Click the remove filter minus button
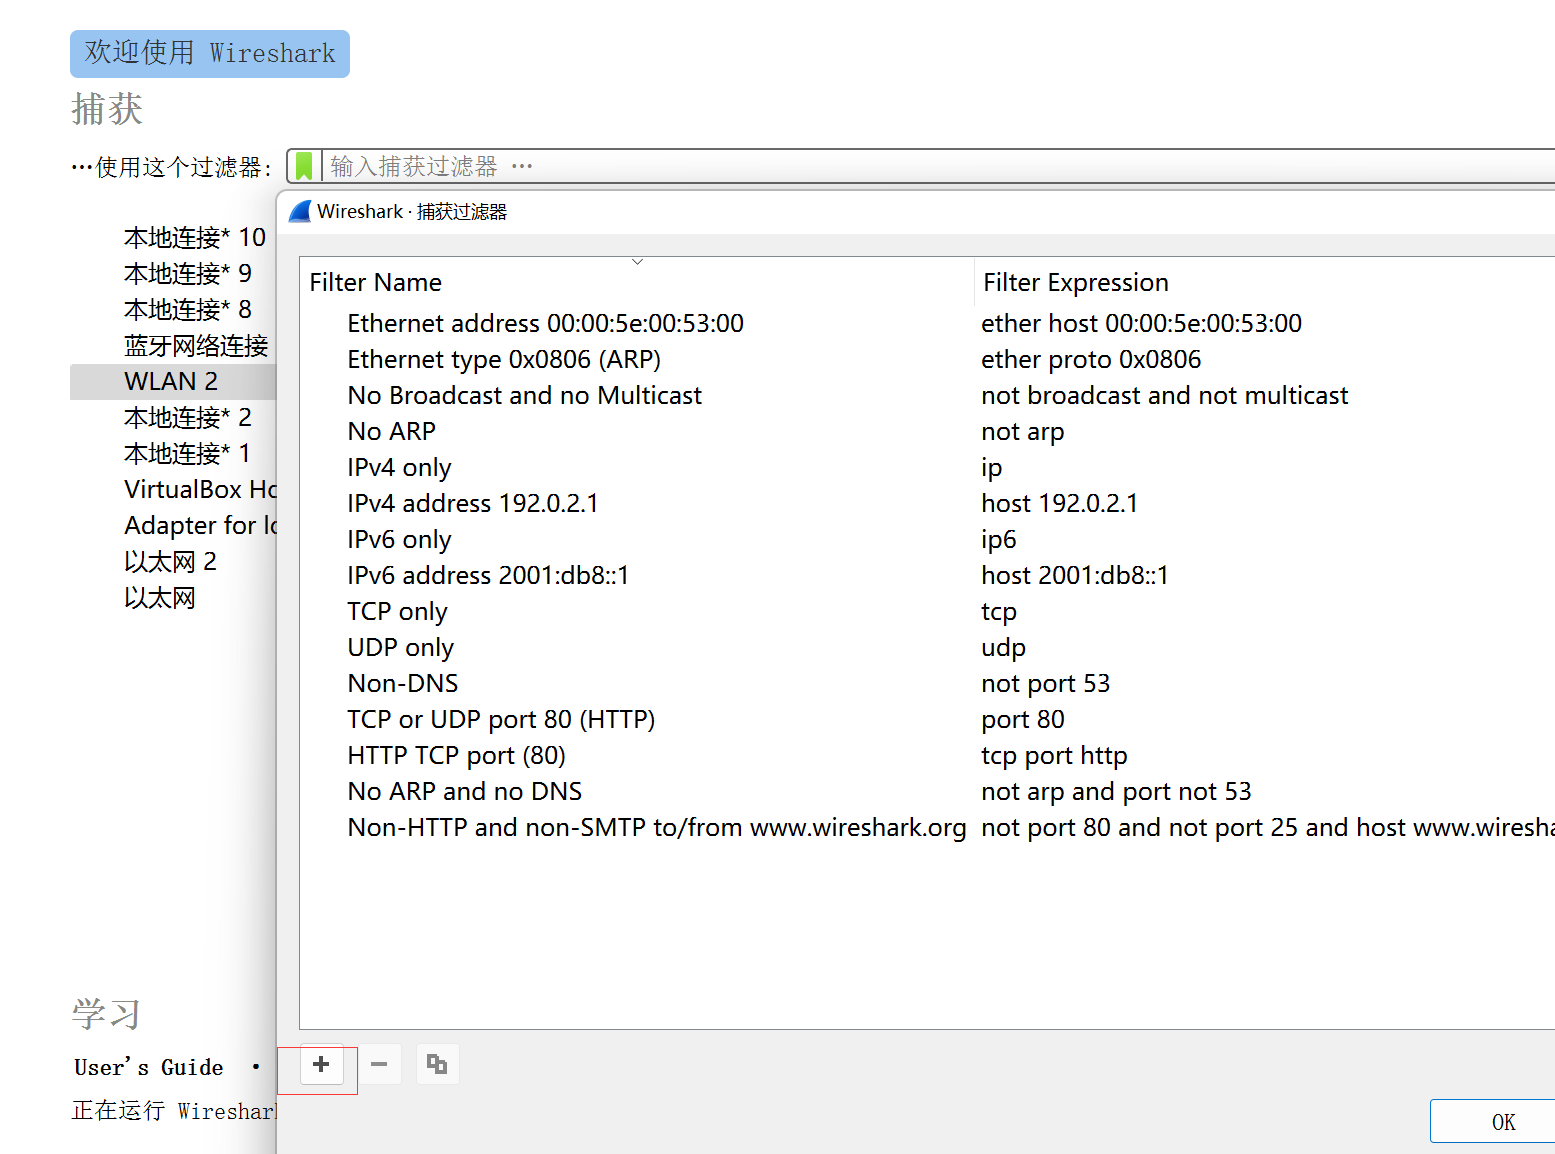1555x1154 pixels. (x=379, y=1064)
